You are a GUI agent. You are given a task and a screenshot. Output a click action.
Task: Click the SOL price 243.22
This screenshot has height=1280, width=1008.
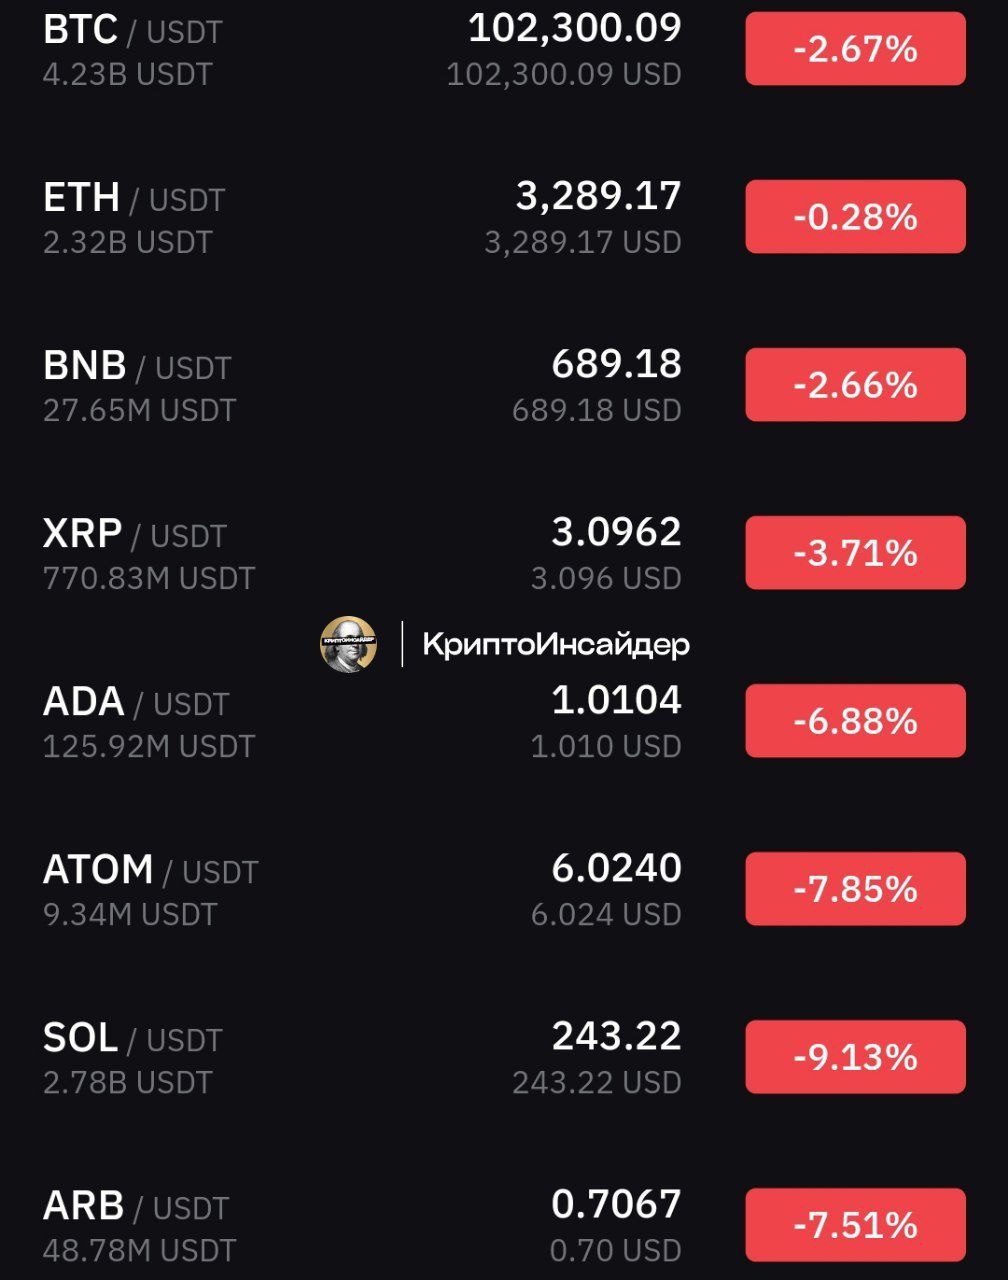tap(617, 1036)
